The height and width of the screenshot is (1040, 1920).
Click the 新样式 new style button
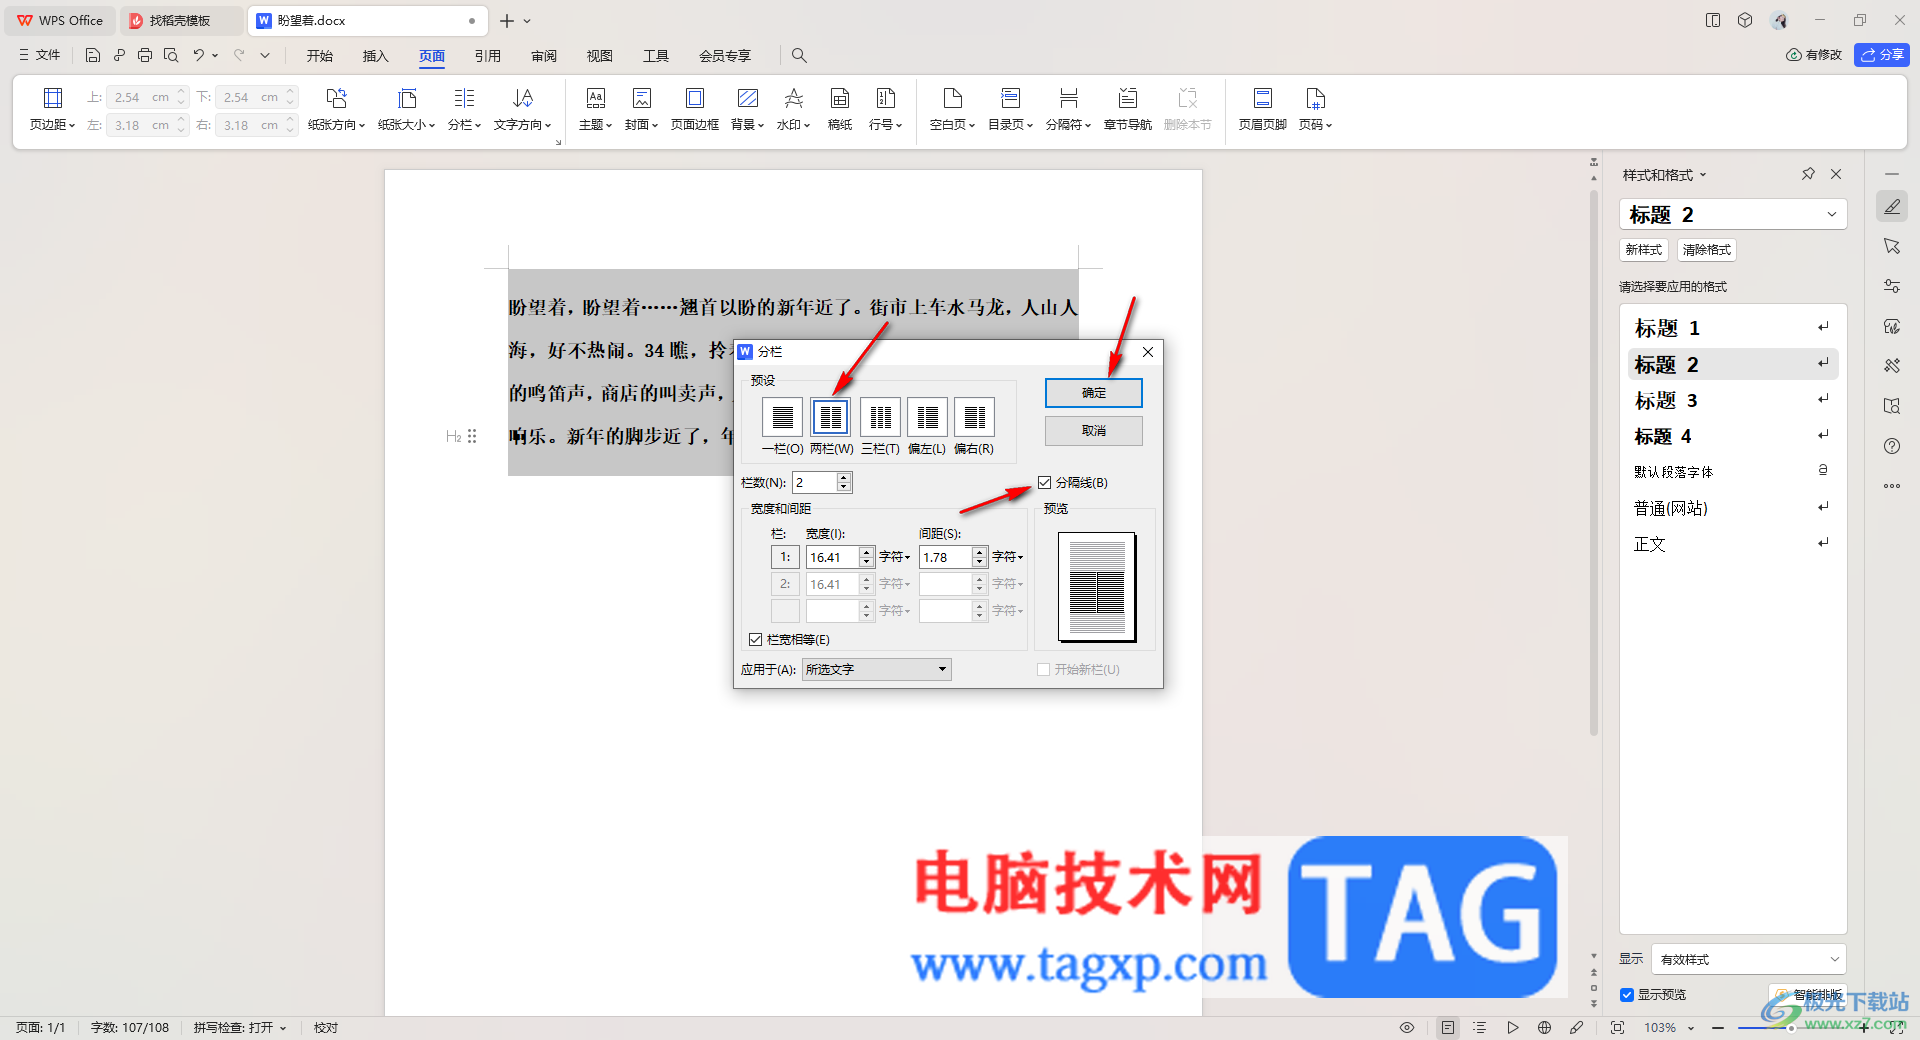1644,250
